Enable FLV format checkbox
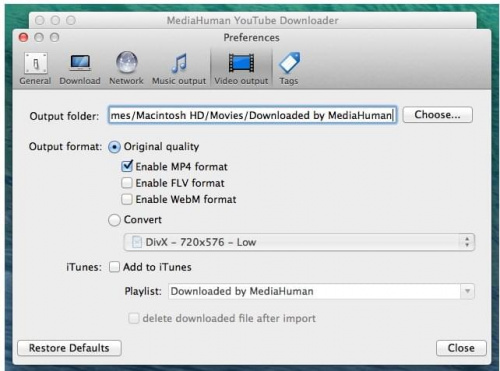 127,183
